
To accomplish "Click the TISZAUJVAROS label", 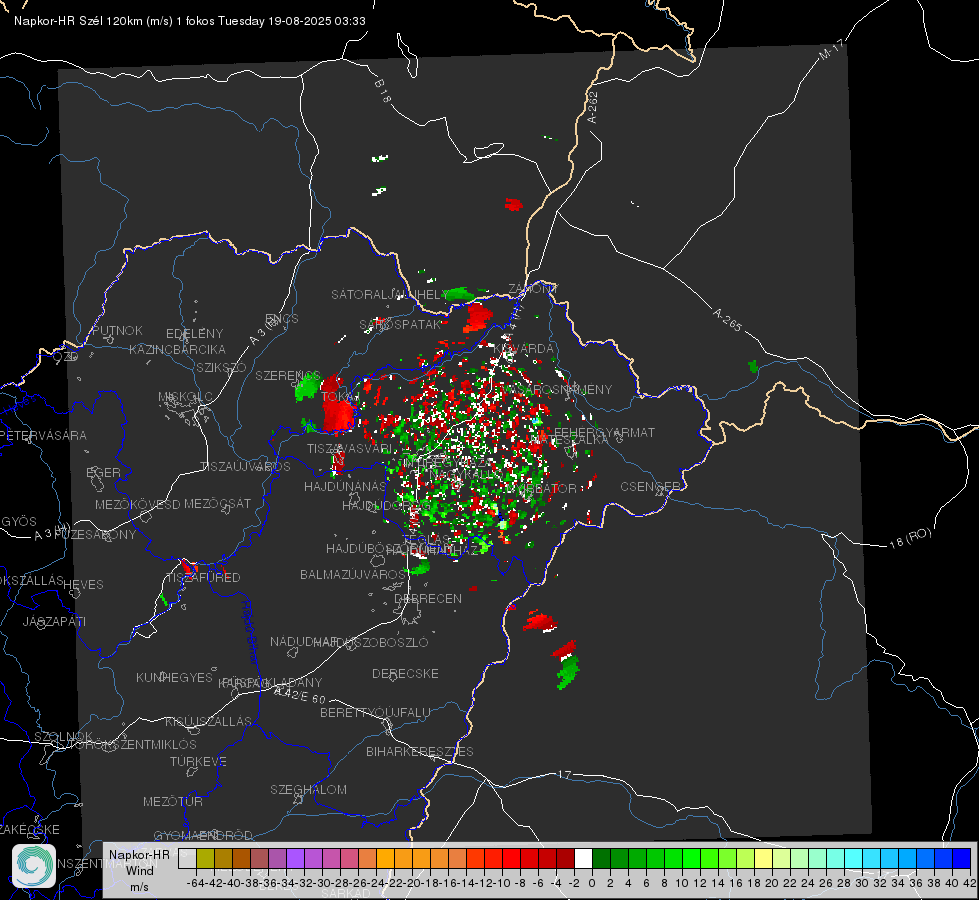I will coord(245,467).
